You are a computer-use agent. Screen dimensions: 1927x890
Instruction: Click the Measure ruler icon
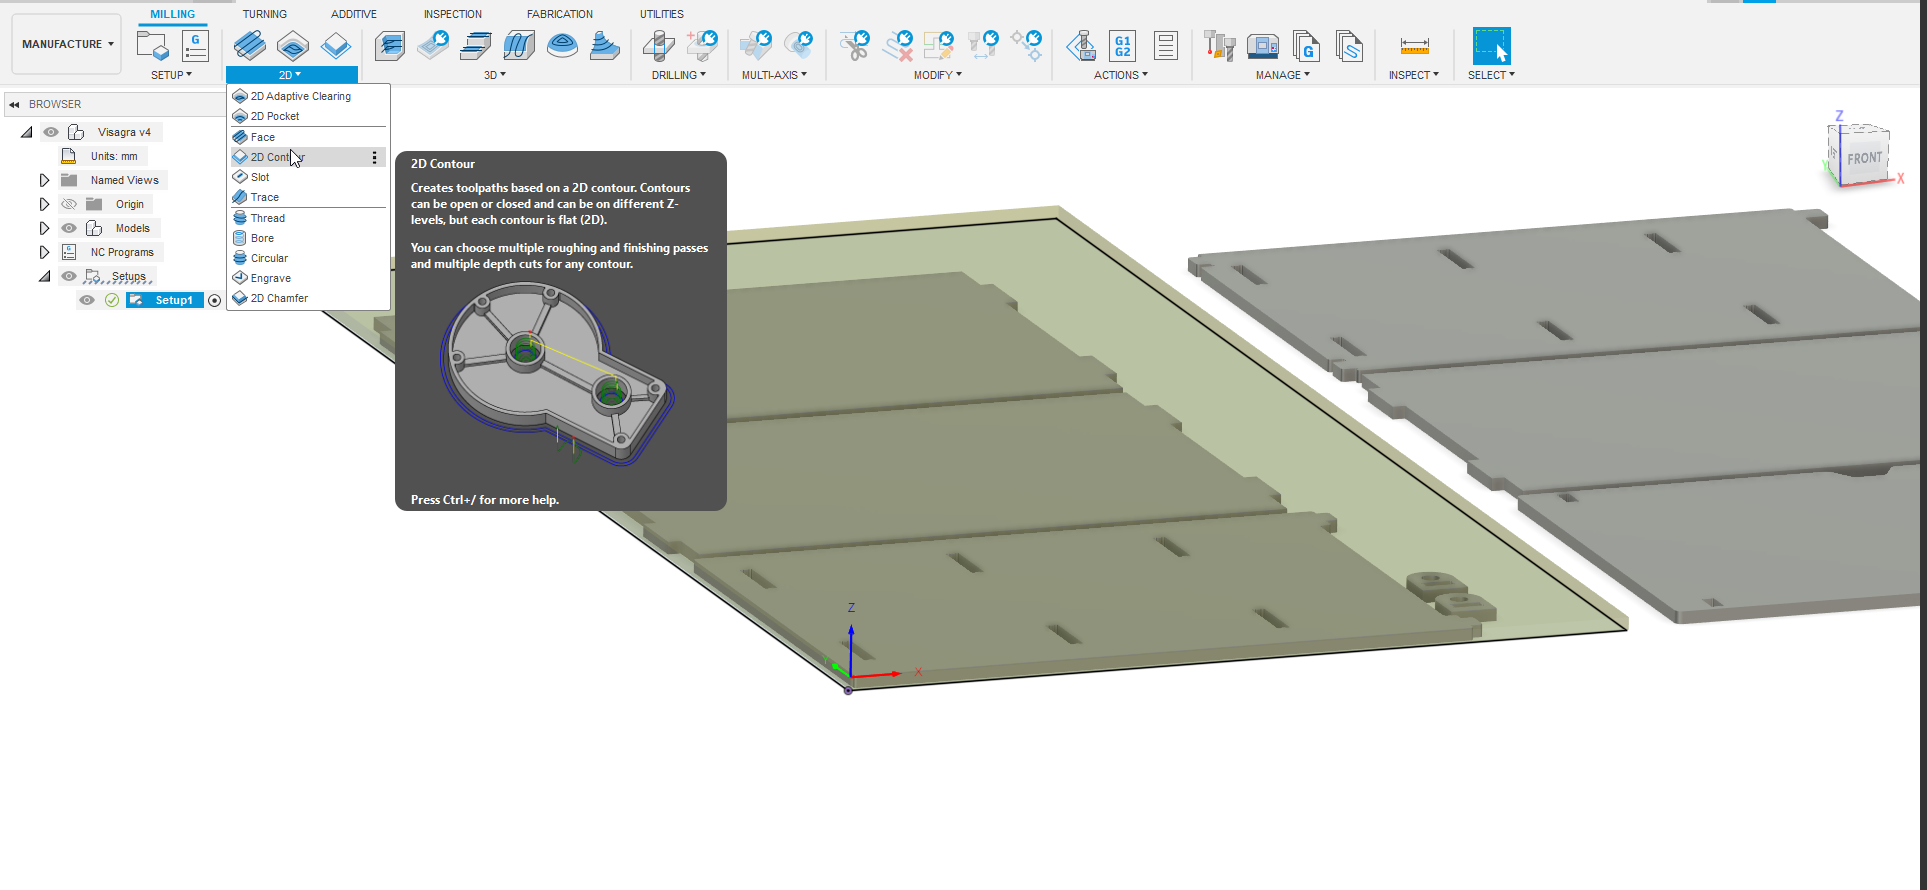coord(1414,46)
